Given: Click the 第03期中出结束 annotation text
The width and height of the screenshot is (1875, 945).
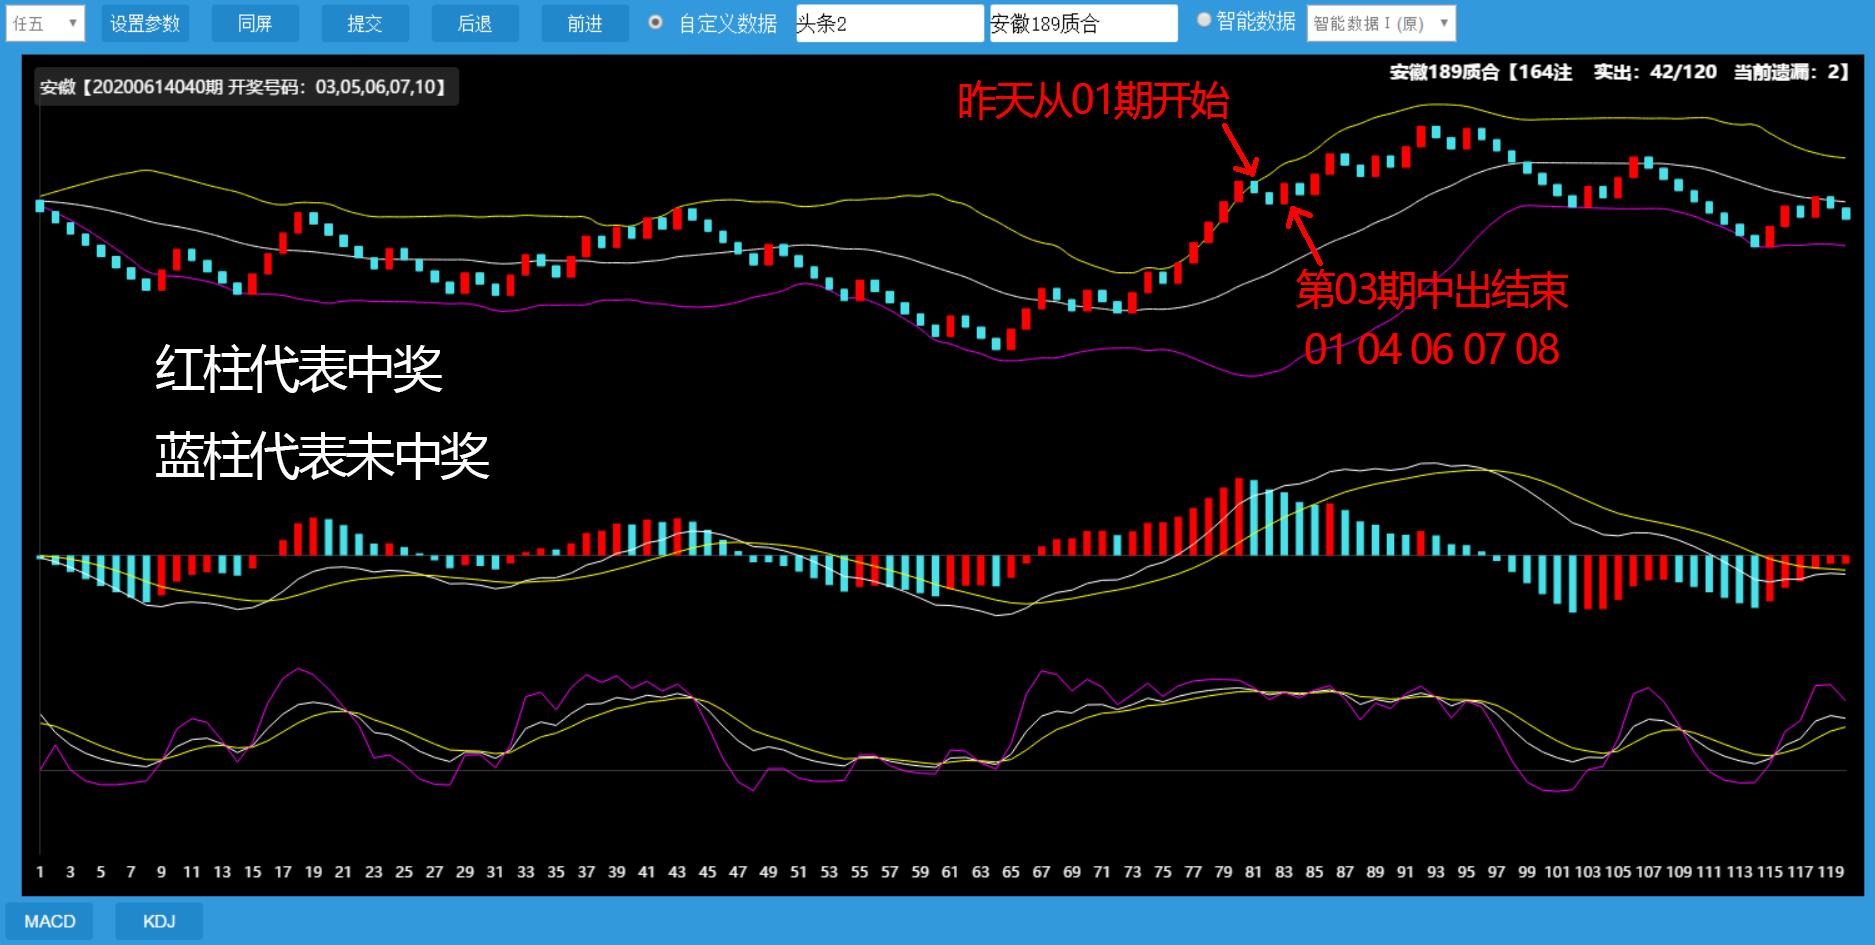Looking at the screenshot, I should (x=1431, y=290).
